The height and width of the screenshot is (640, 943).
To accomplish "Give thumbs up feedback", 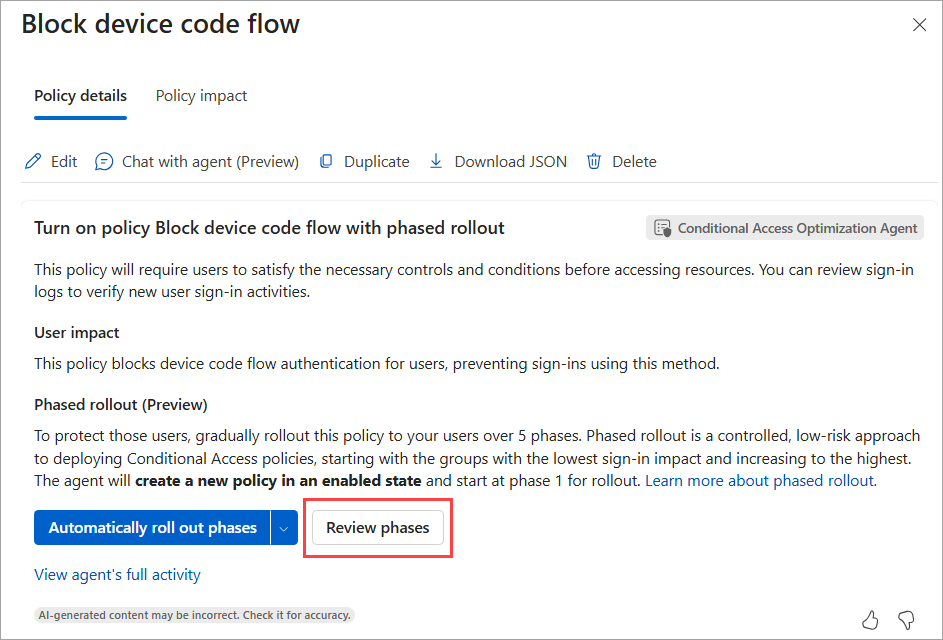I will point(871,618).
